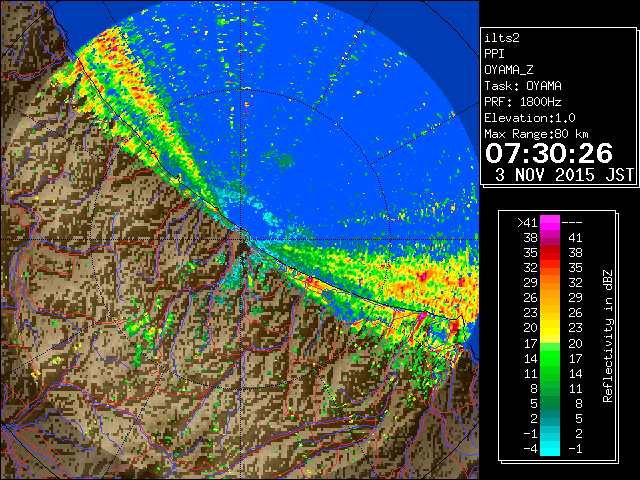The height and width of the screenshot is (480, 640).
Task: Select the "Task: OYAMA" line
Action: point(523,86)
